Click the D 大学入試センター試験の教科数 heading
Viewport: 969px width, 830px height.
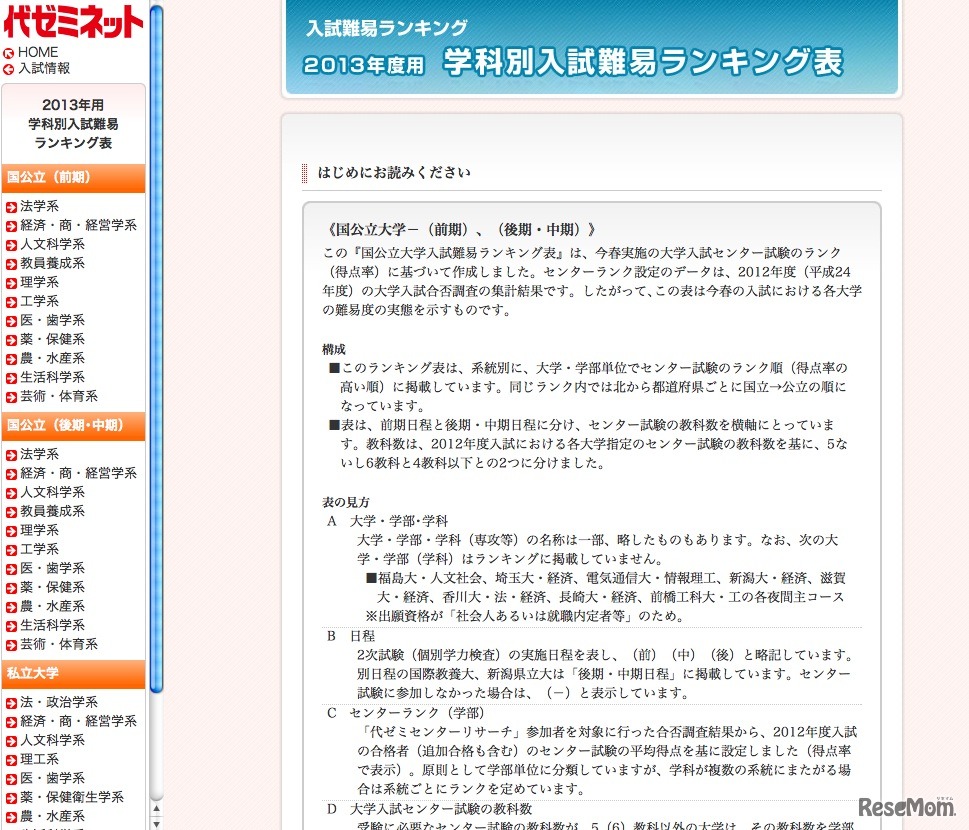coord(429,809)
